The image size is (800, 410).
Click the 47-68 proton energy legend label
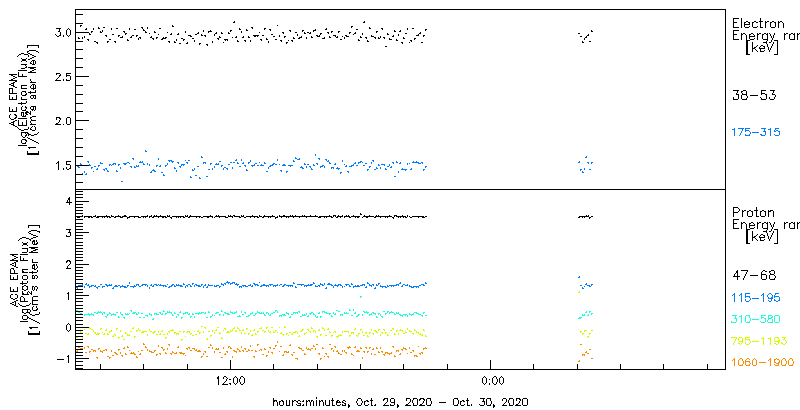point(754,276)
